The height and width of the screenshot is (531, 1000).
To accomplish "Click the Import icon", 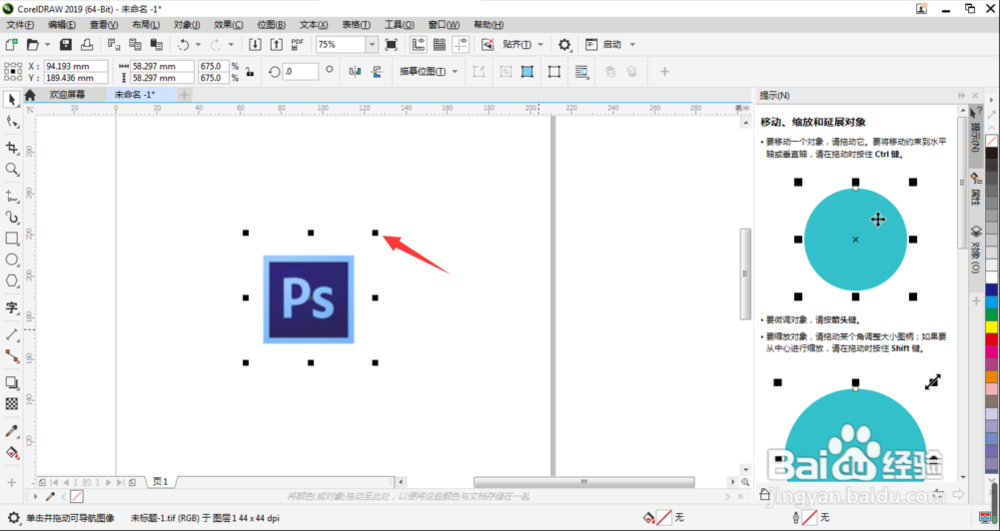I will click(x=255, y=45).
